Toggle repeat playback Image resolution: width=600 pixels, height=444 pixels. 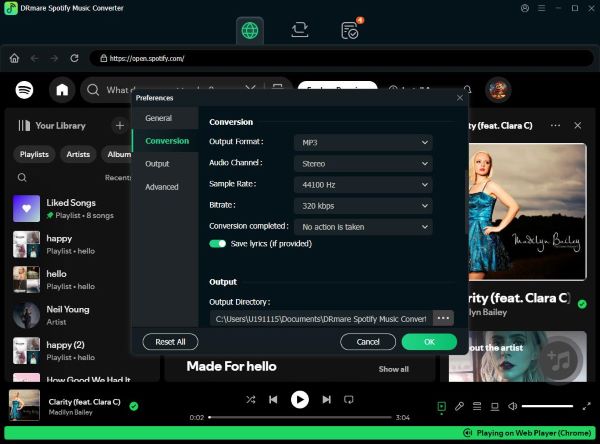click(349, 400)
